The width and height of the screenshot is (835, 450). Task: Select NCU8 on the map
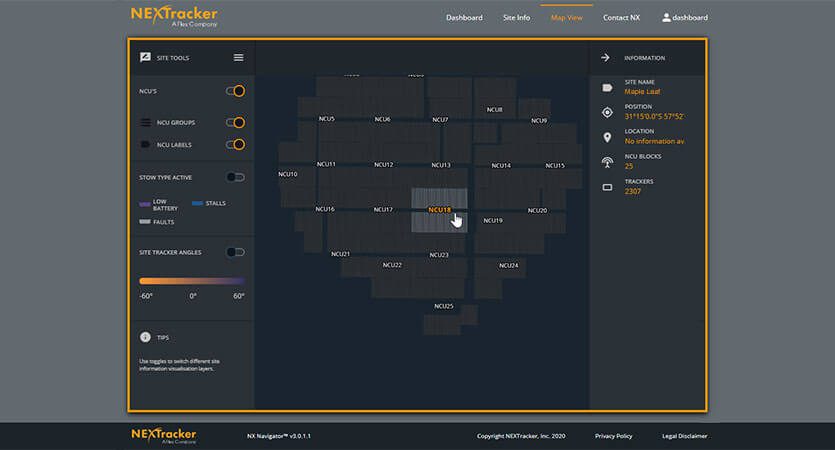click(494, 110)
